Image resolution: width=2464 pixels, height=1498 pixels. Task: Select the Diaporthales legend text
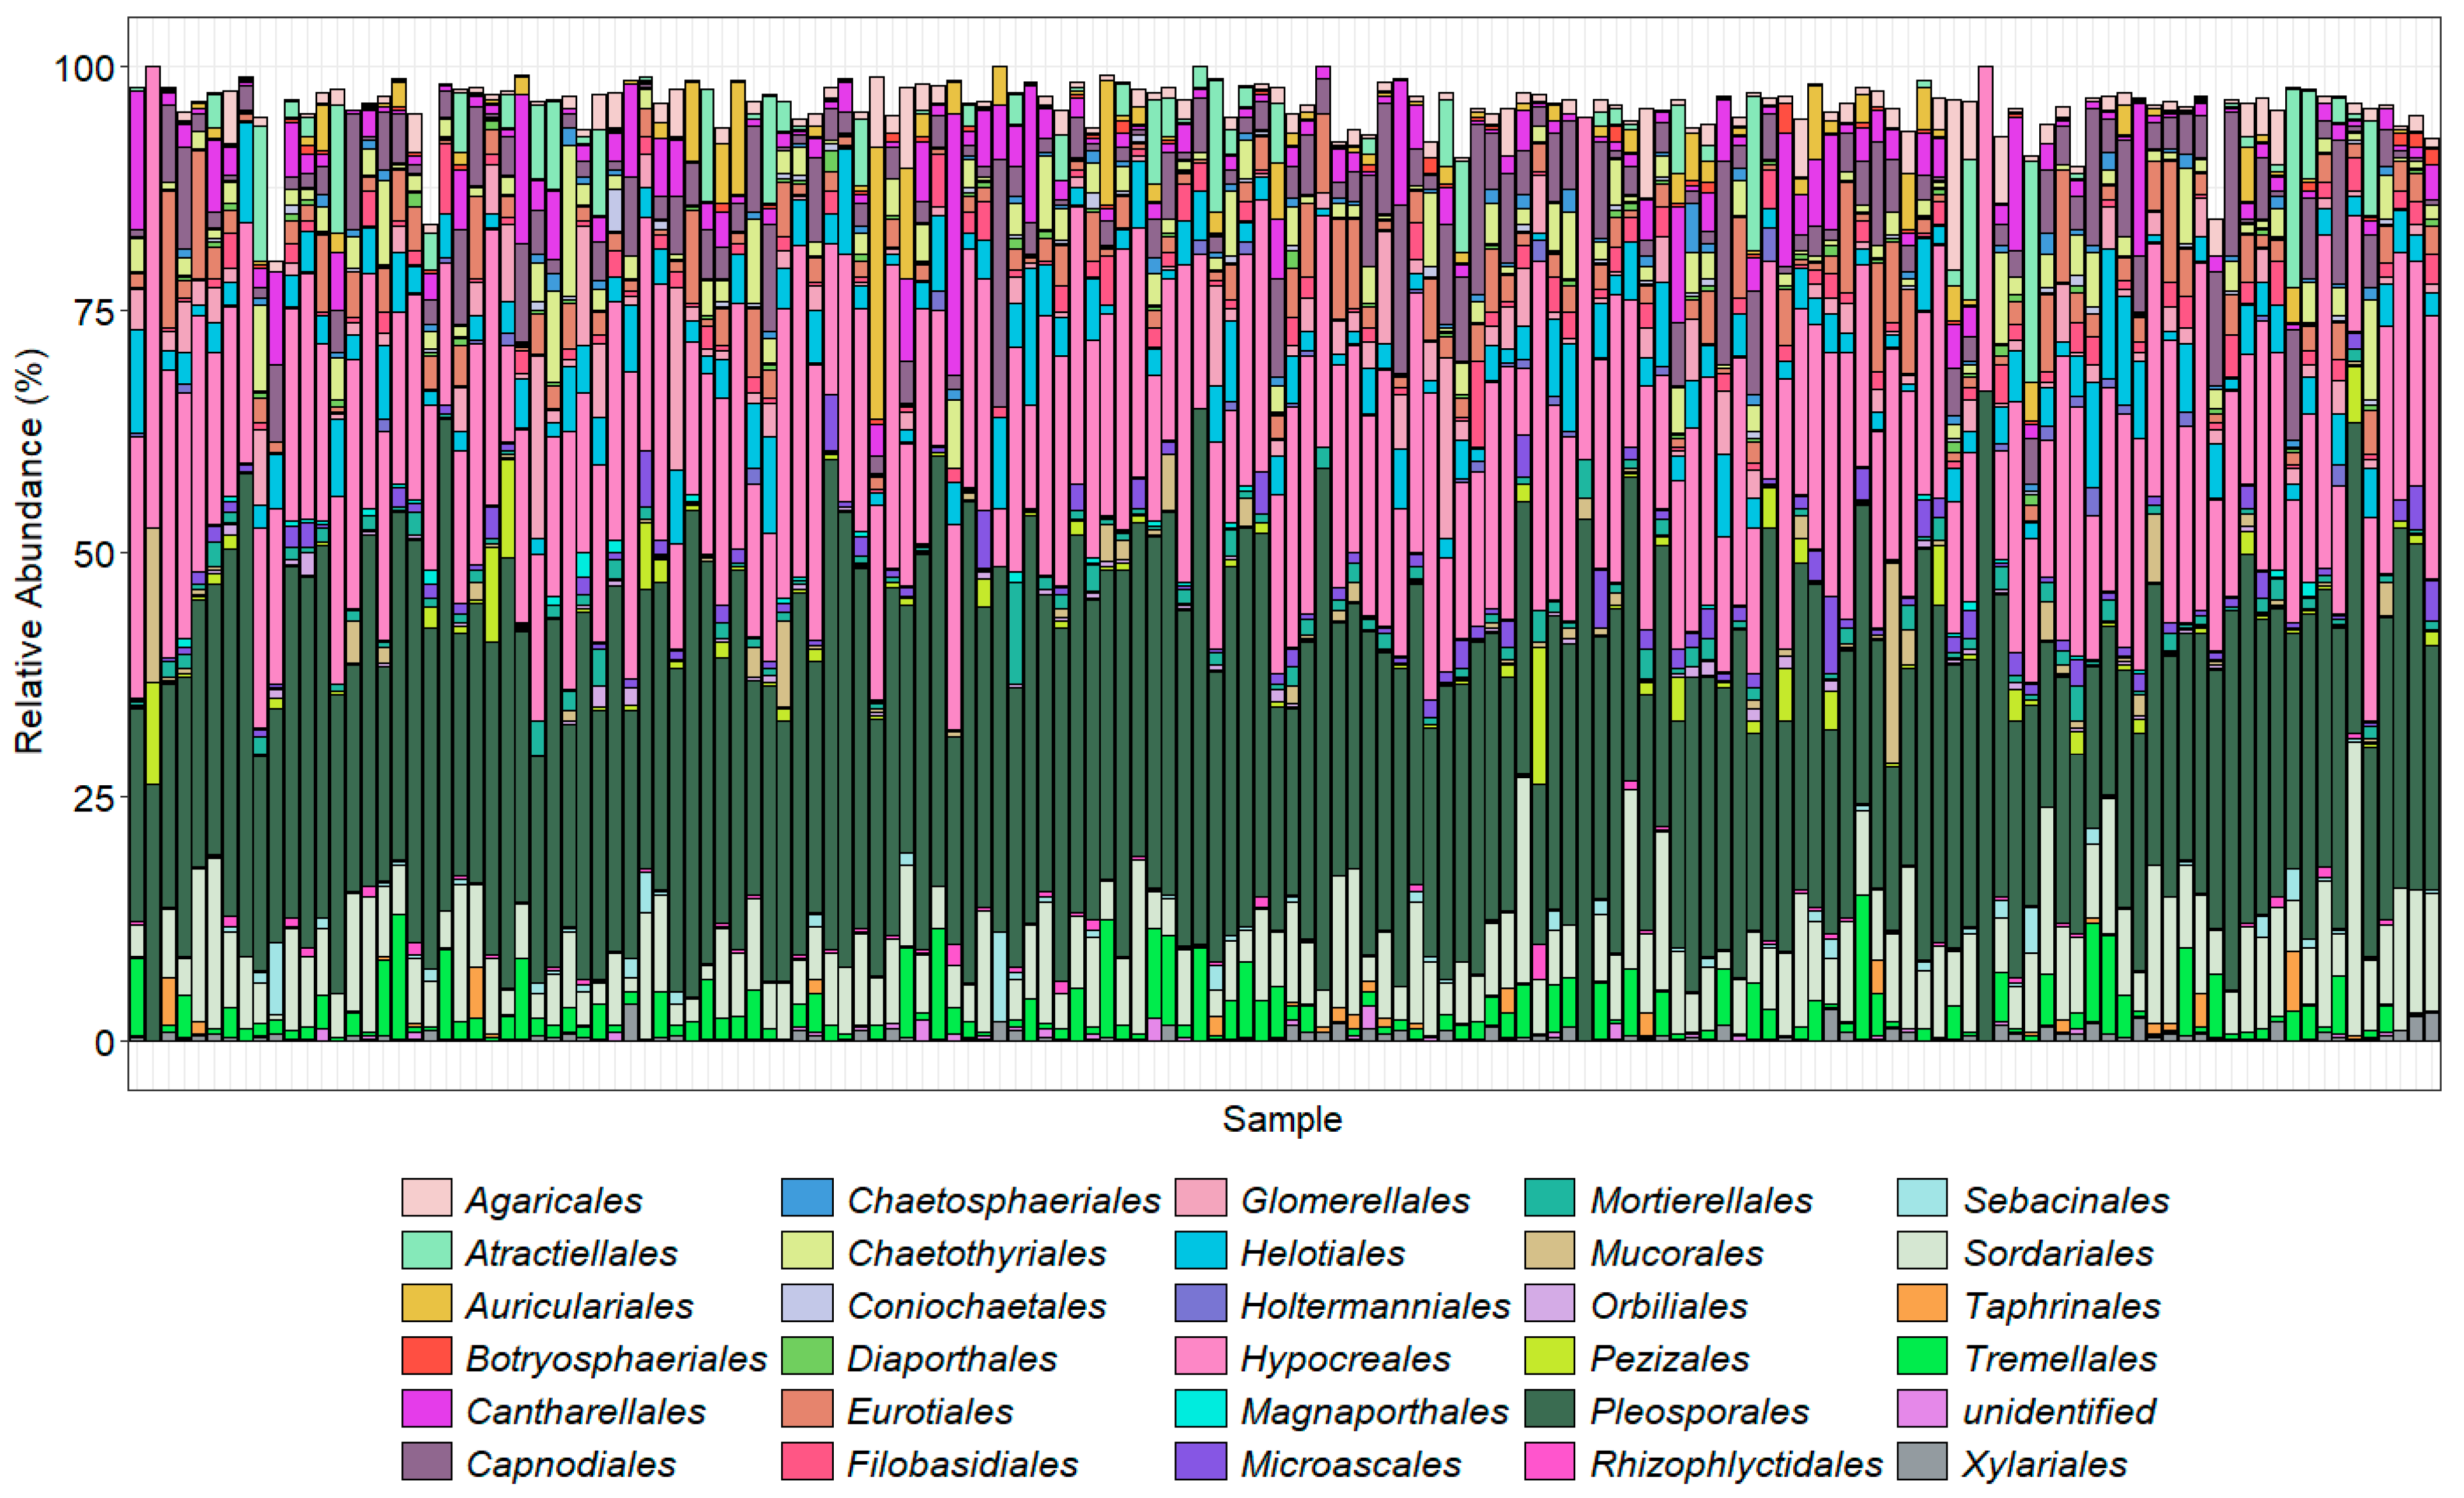[x=952, y=1359]
